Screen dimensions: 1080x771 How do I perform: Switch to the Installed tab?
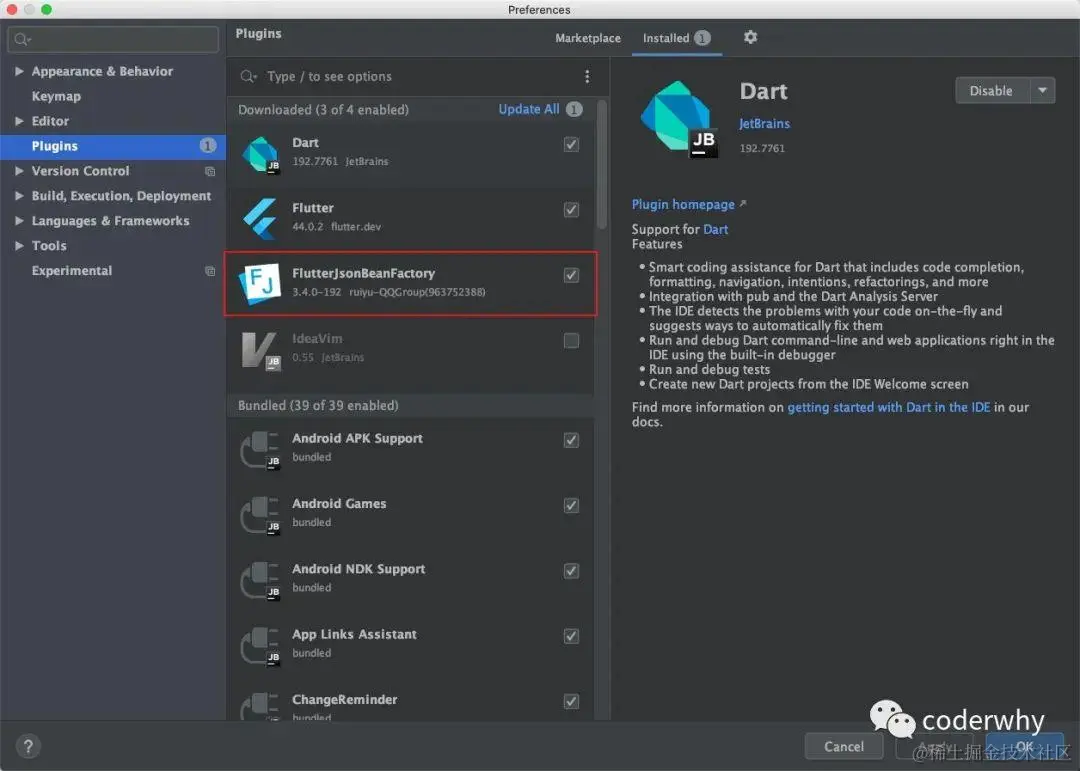(676, 39)
